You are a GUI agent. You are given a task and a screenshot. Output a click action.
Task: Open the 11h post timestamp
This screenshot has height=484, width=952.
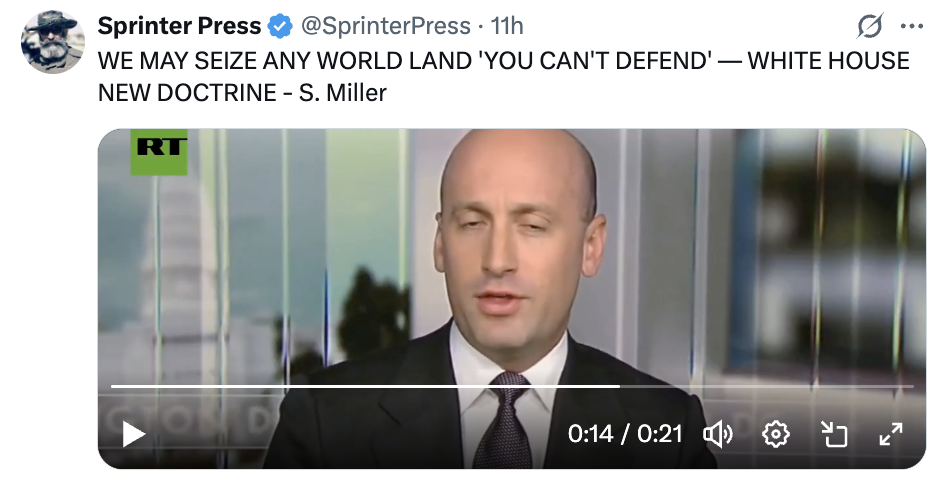pos(506,26)
